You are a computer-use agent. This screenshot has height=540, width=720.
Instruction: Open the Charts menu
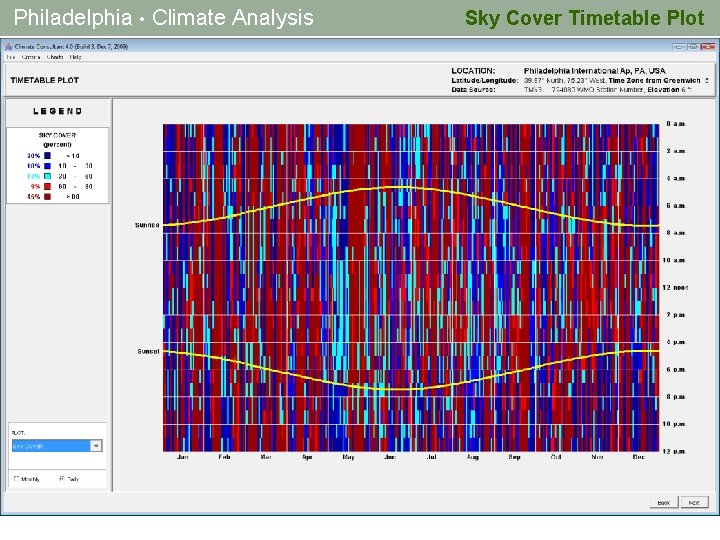click(55, 57)
